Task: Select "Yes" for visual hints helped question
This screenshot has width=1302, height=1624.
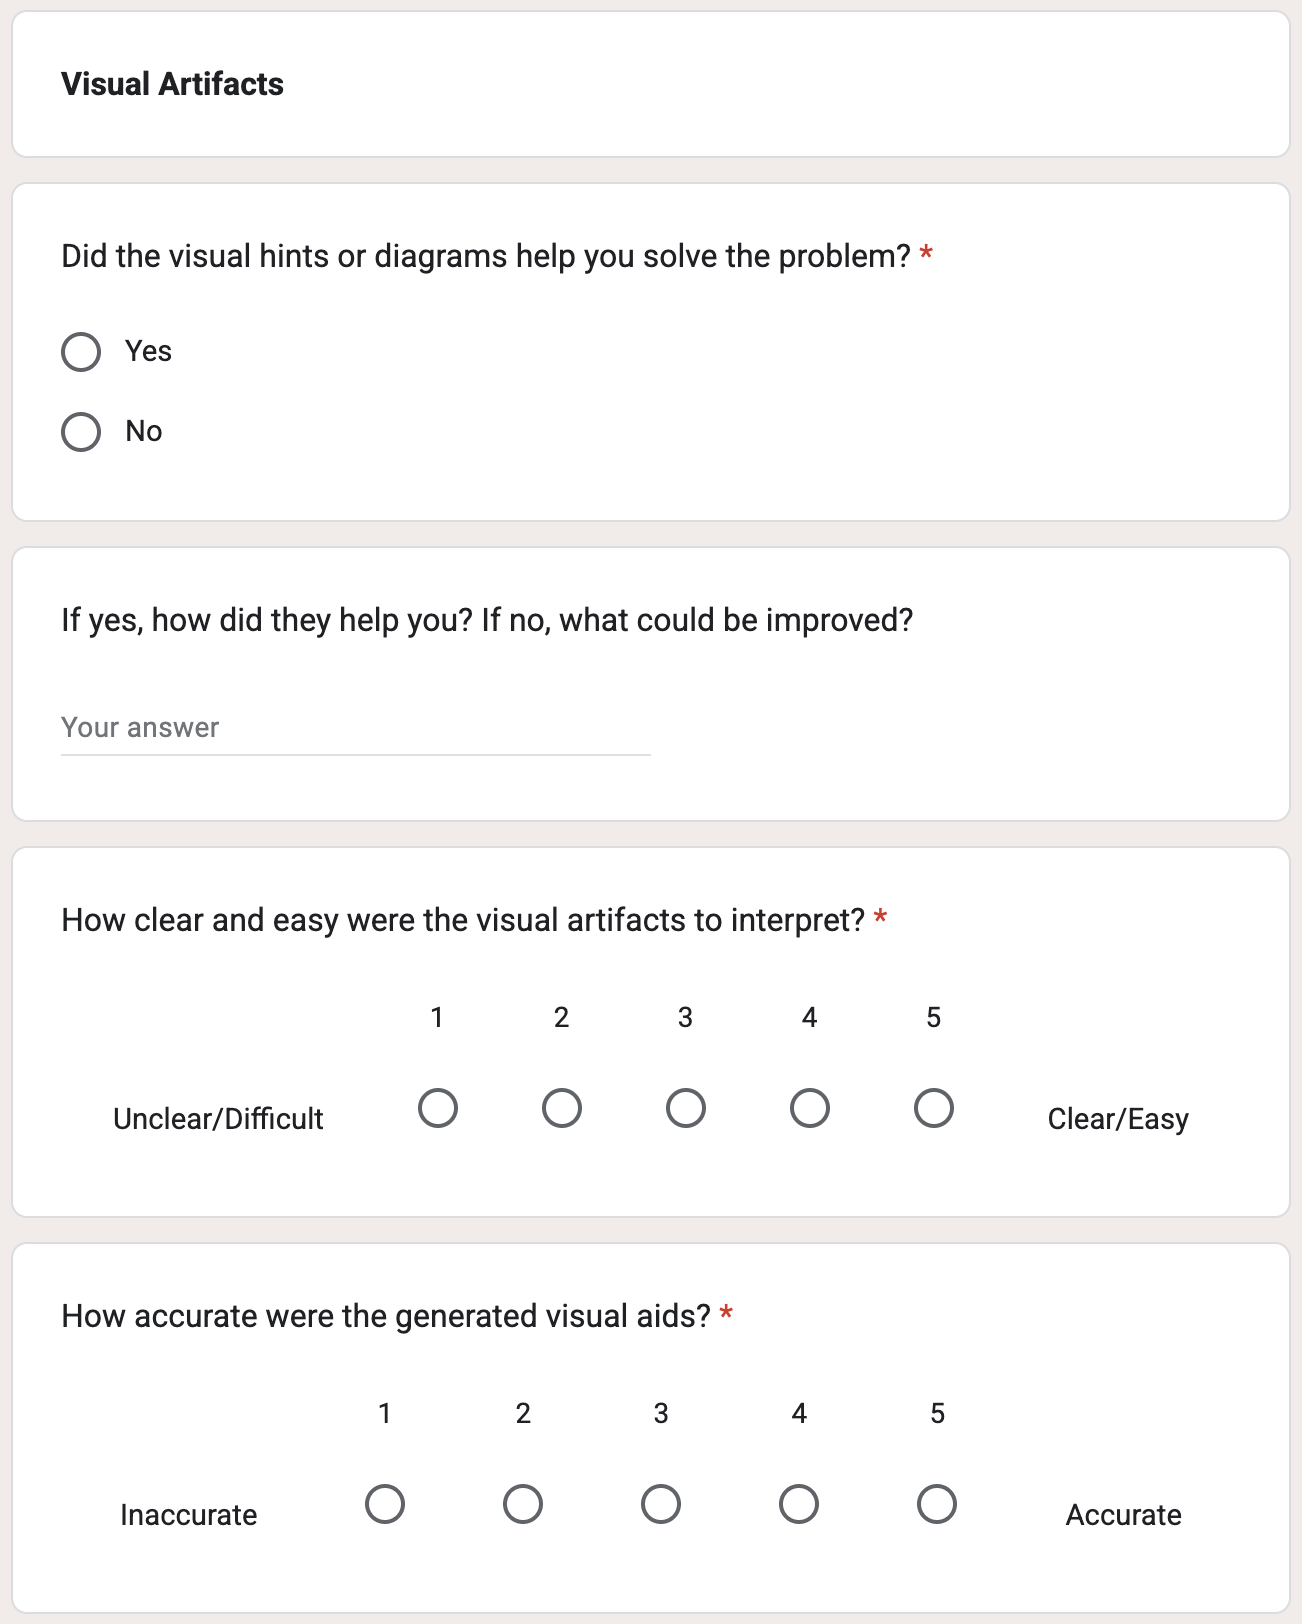Action: coord(81,352)
